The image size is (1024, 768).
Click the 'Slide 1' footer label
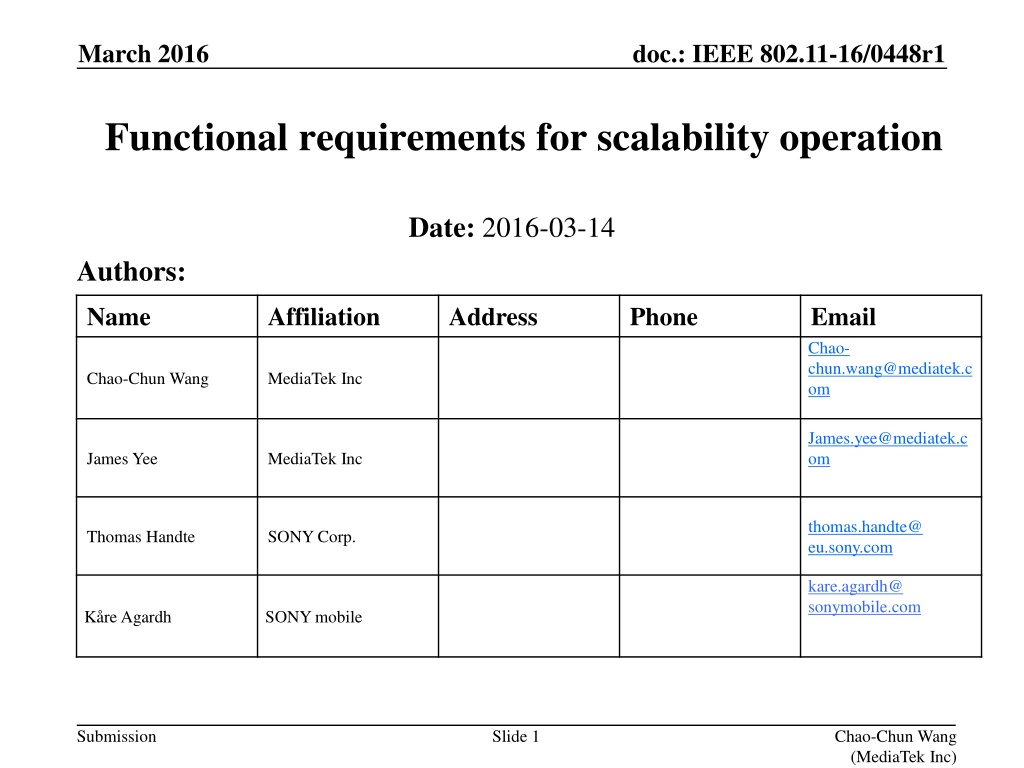[x=516, y=737]
